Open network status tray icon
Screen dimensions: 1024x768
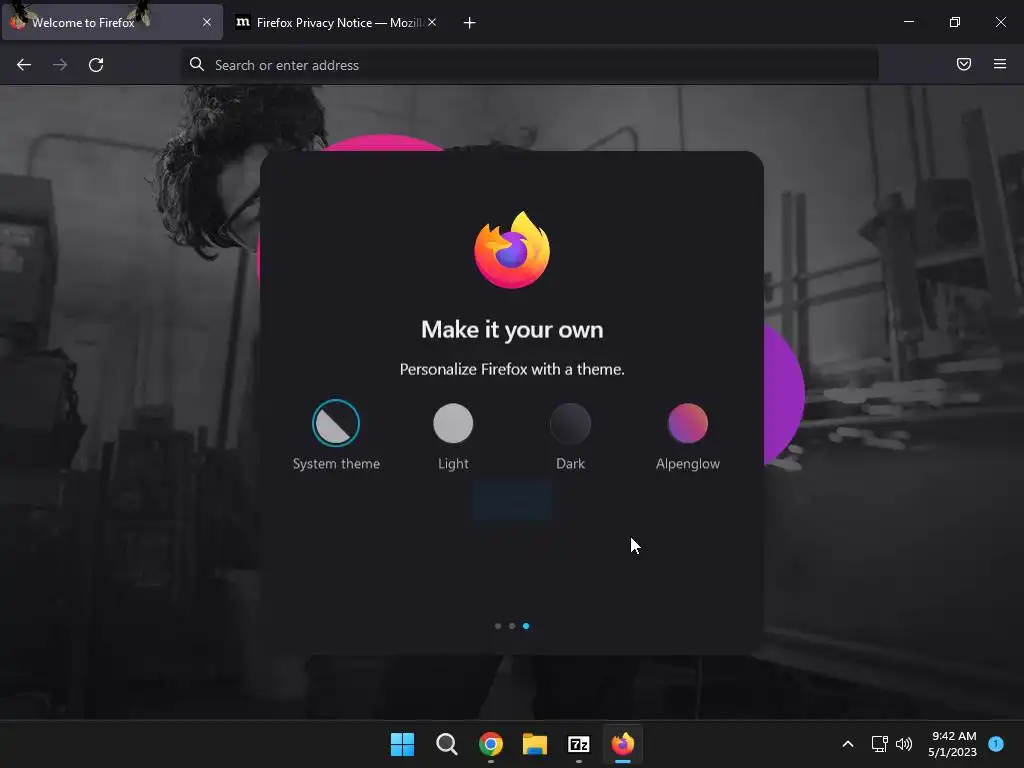(x=879, y=744)
